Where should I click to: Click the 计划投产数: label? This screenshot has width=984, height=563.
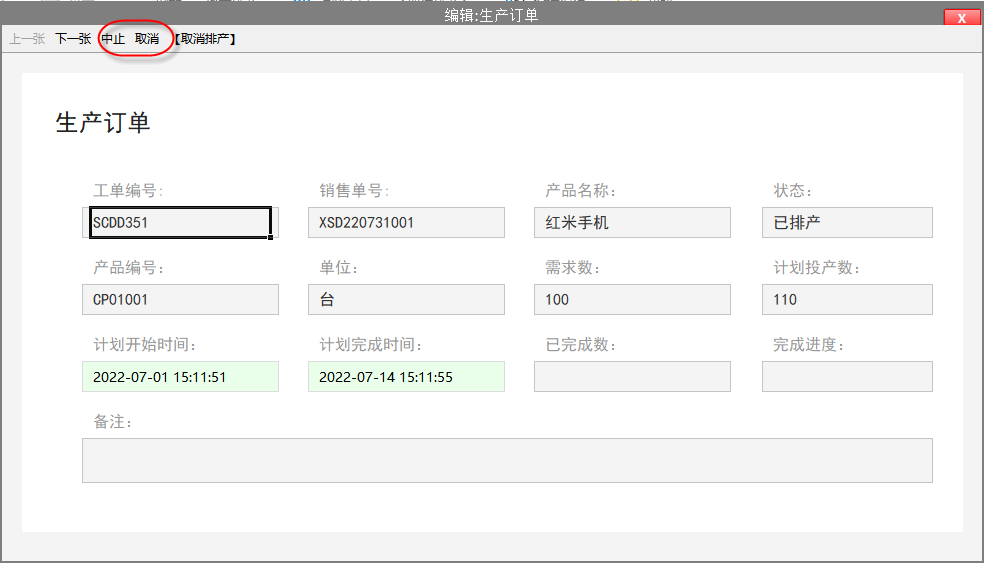[816, 268]
